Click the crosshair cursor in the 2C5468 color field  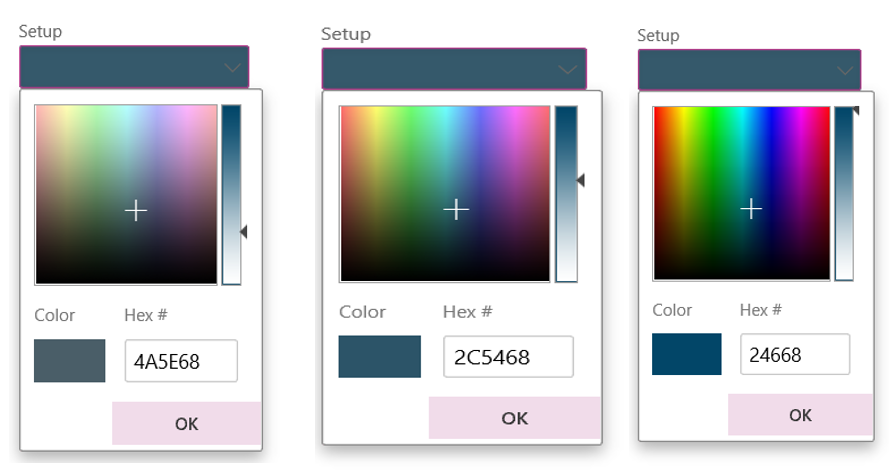(456, 209)
